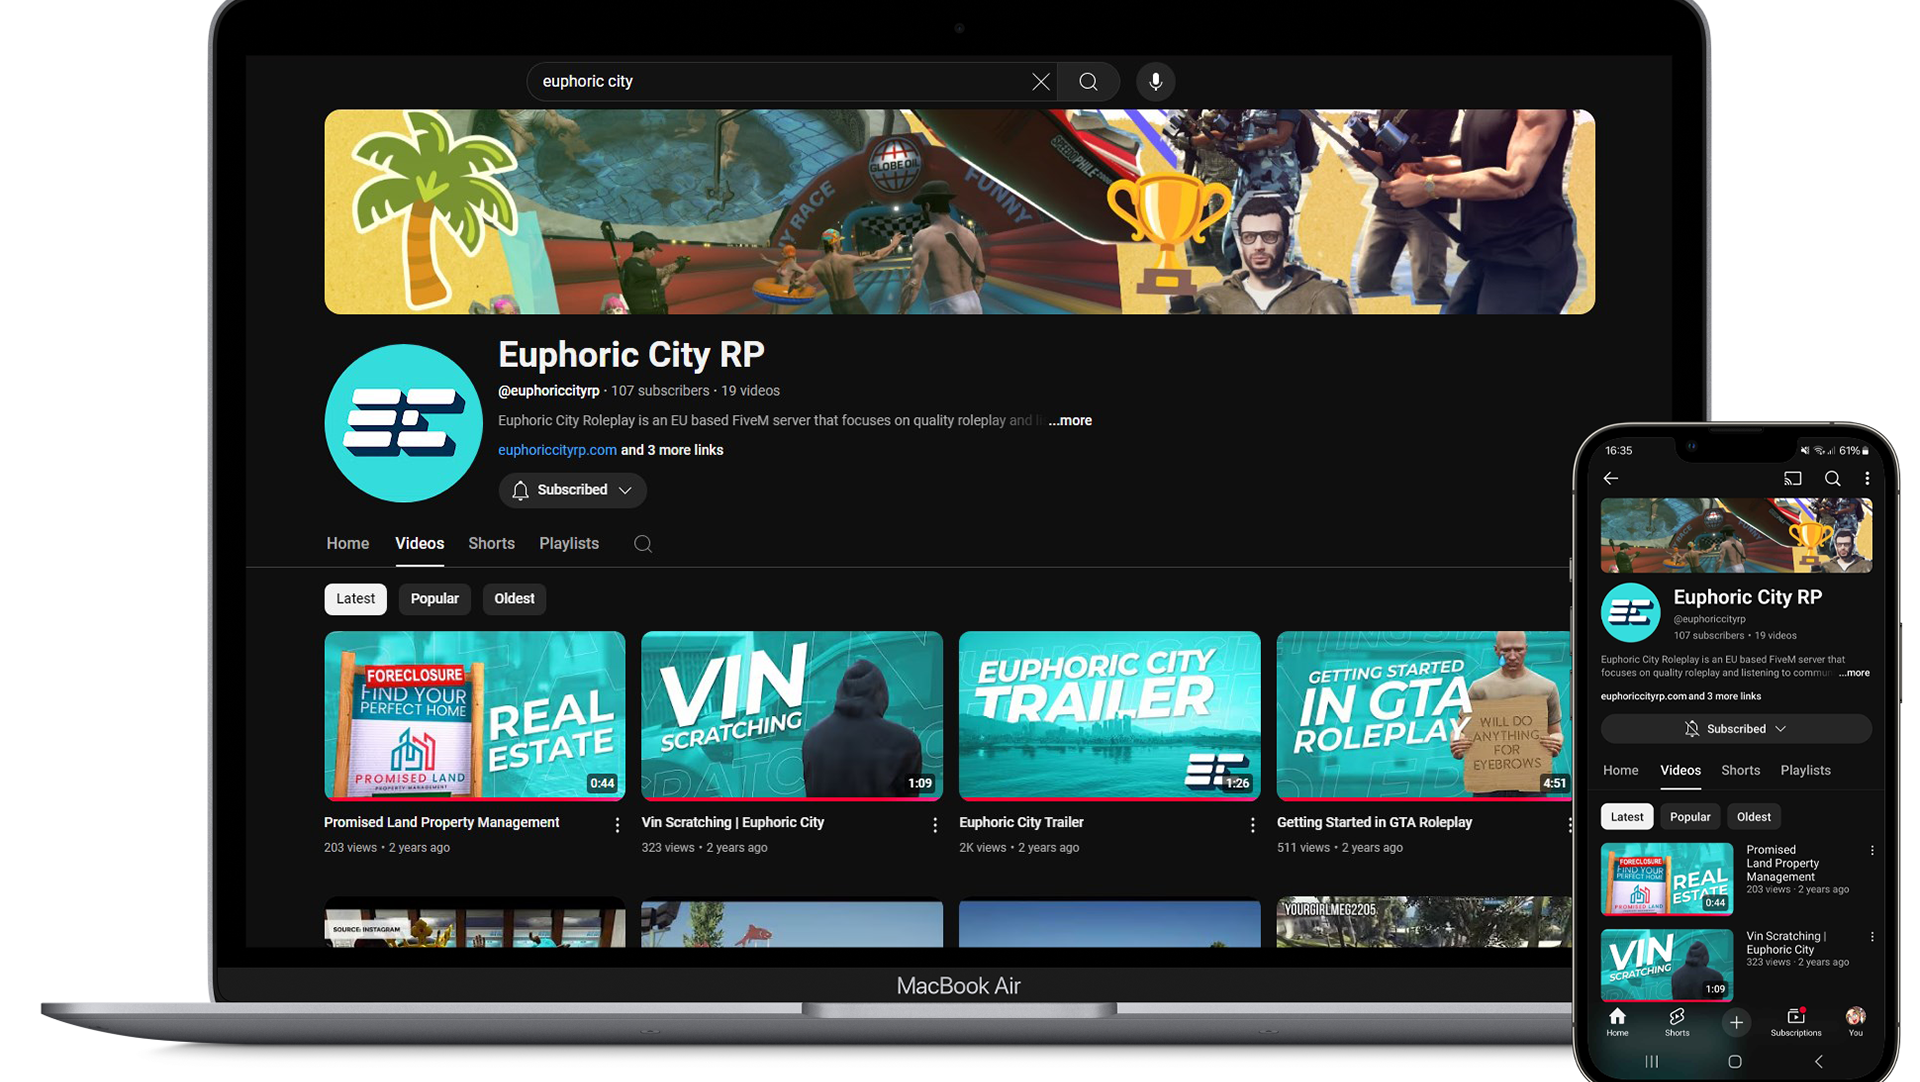This screenshot has width=1920, height=1082.
Task: Select the Oldest chip on phone
Action: [1754, 817]
